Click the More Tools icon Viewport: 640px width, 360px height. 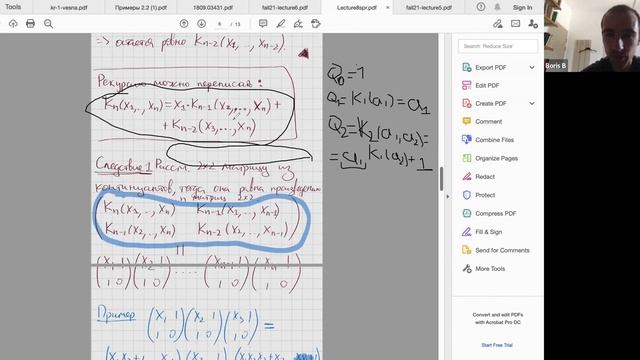(467, 268)
